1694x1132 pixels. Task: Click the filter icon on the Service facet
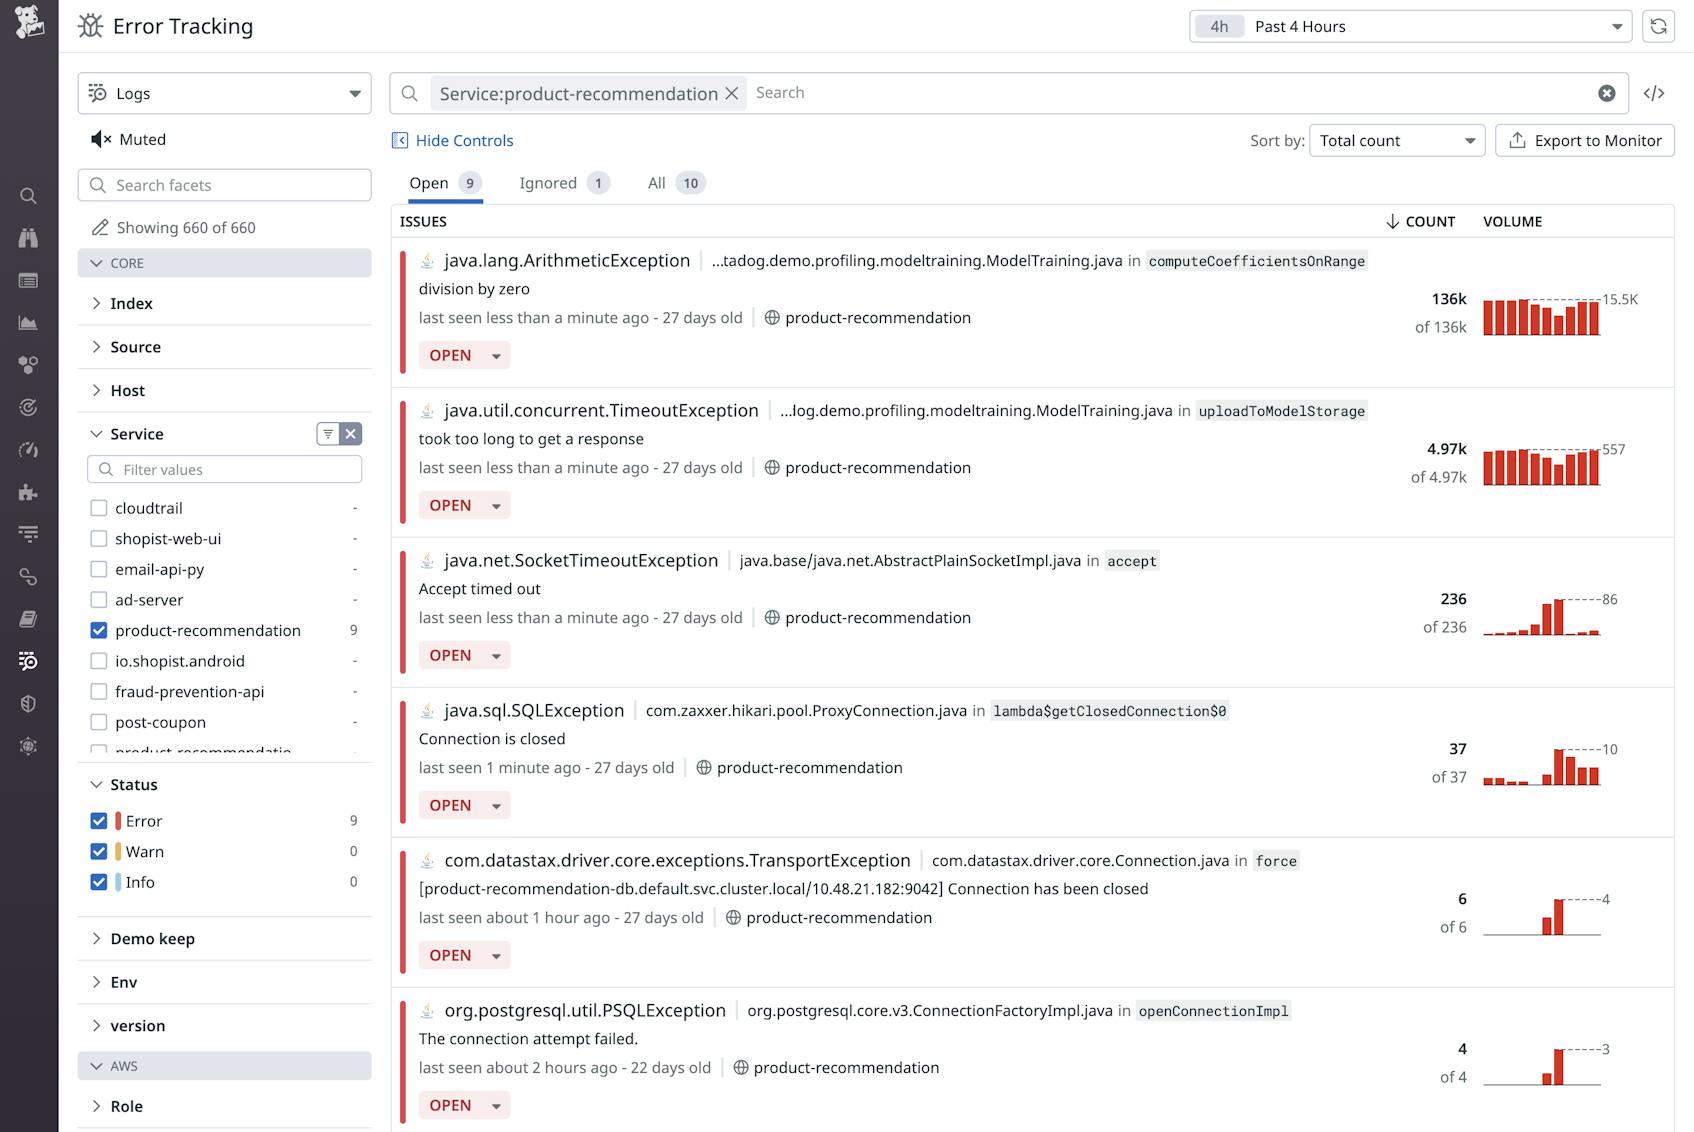(x=328, y=434)
